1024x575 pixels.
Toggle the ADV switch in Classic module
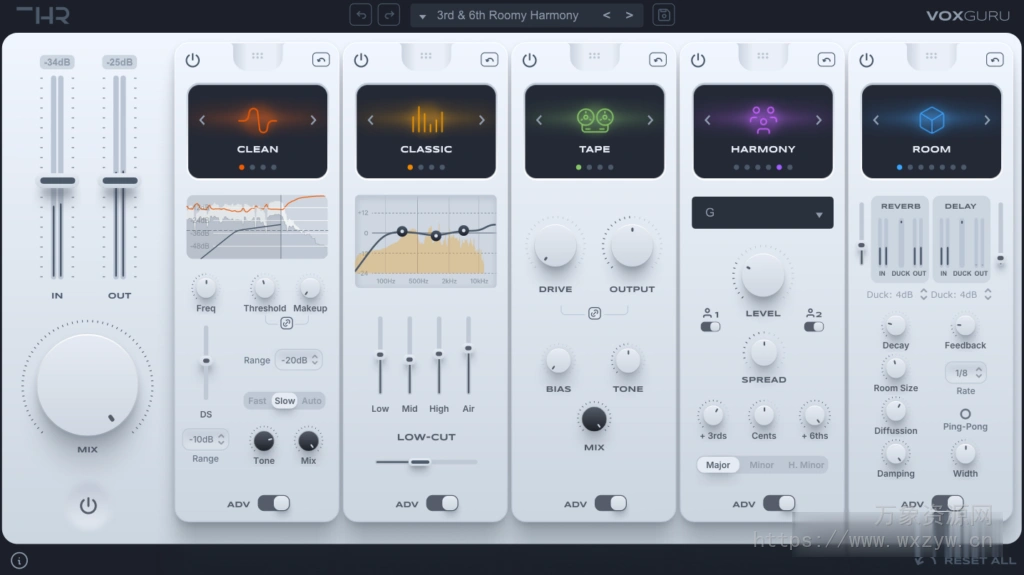pyautogui.click(x=442, y=503)
